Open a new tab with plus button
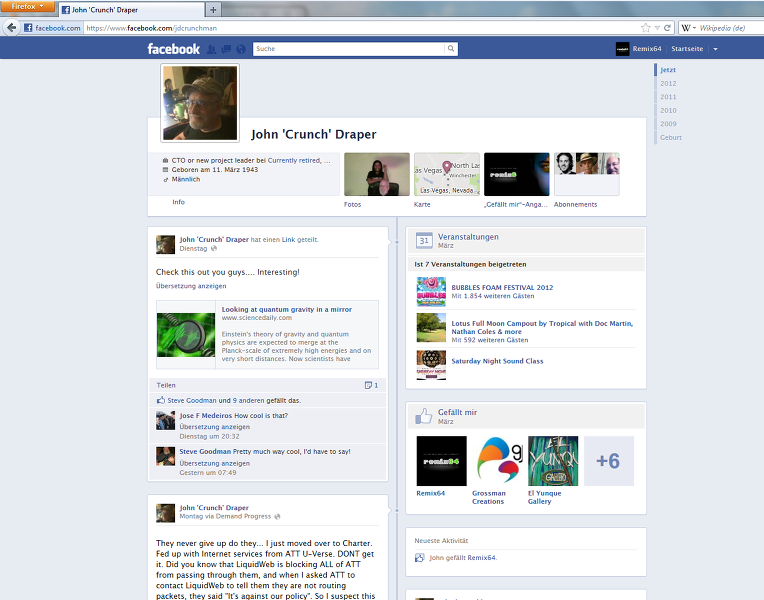Viewport: 764px width, 600px height. click(x=213, y=9)
